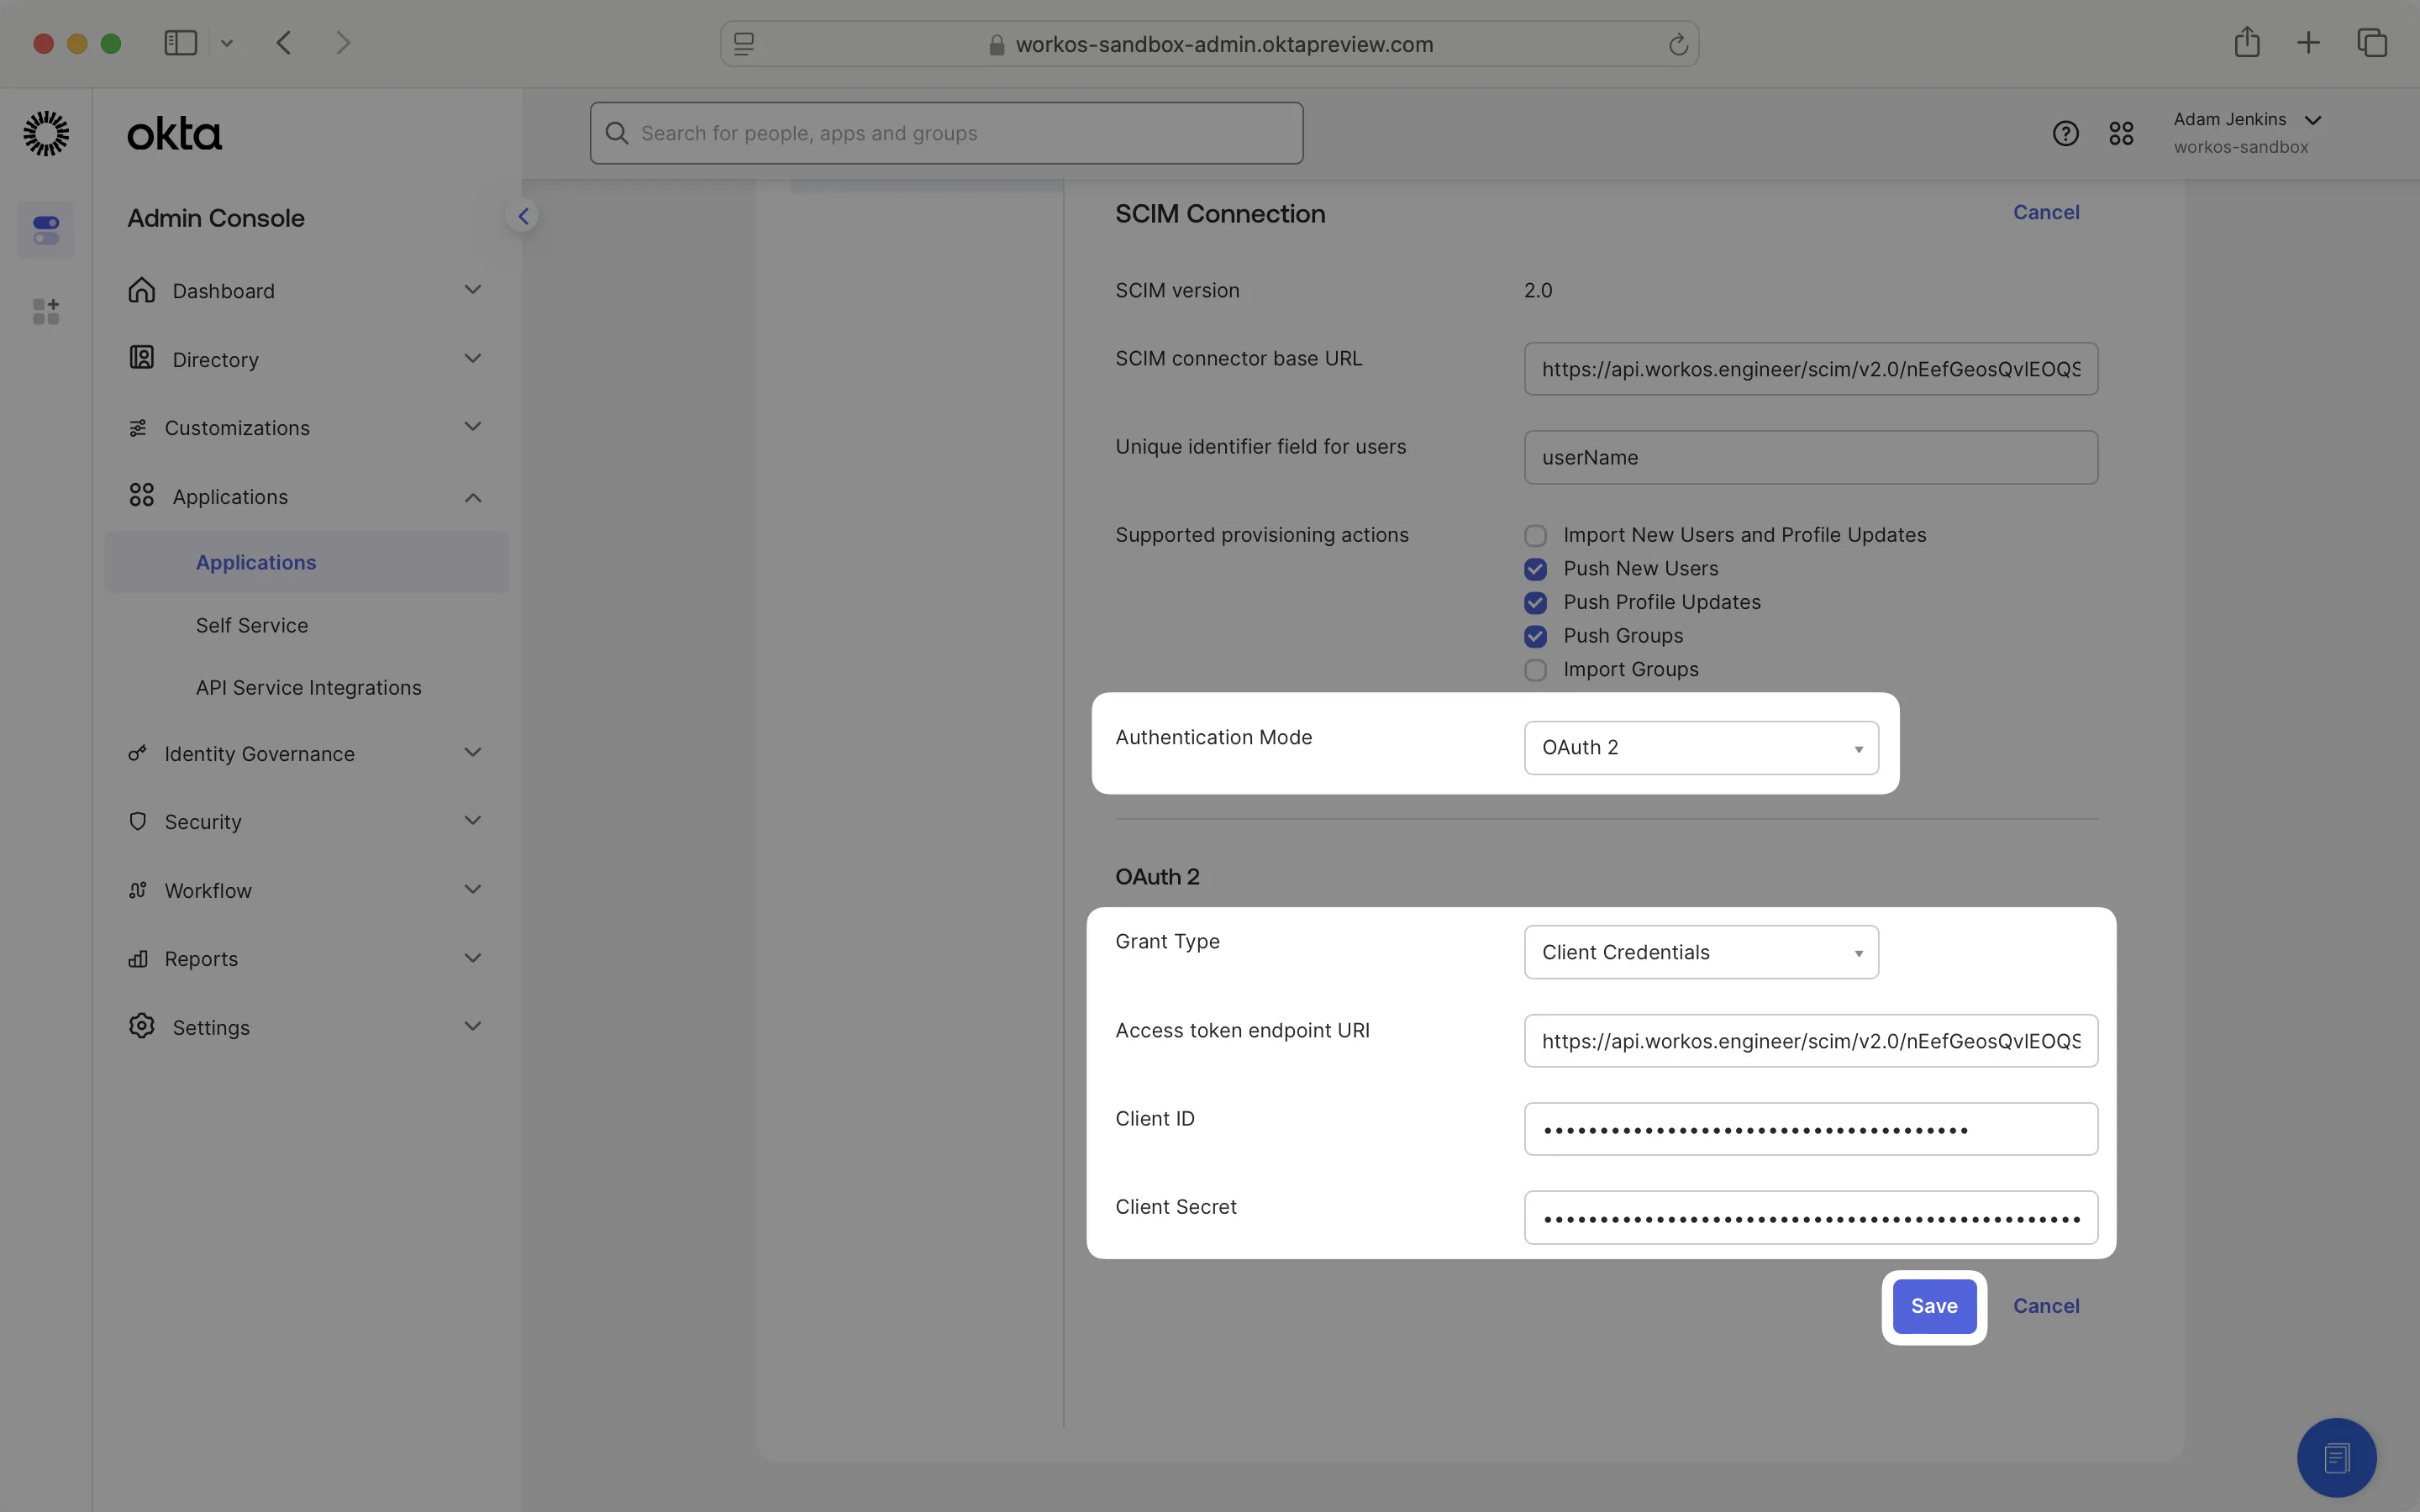This screenshot has height=1512, width=2420.
Task: Click the Dashboard home icon
Action: tap(142, 290)
